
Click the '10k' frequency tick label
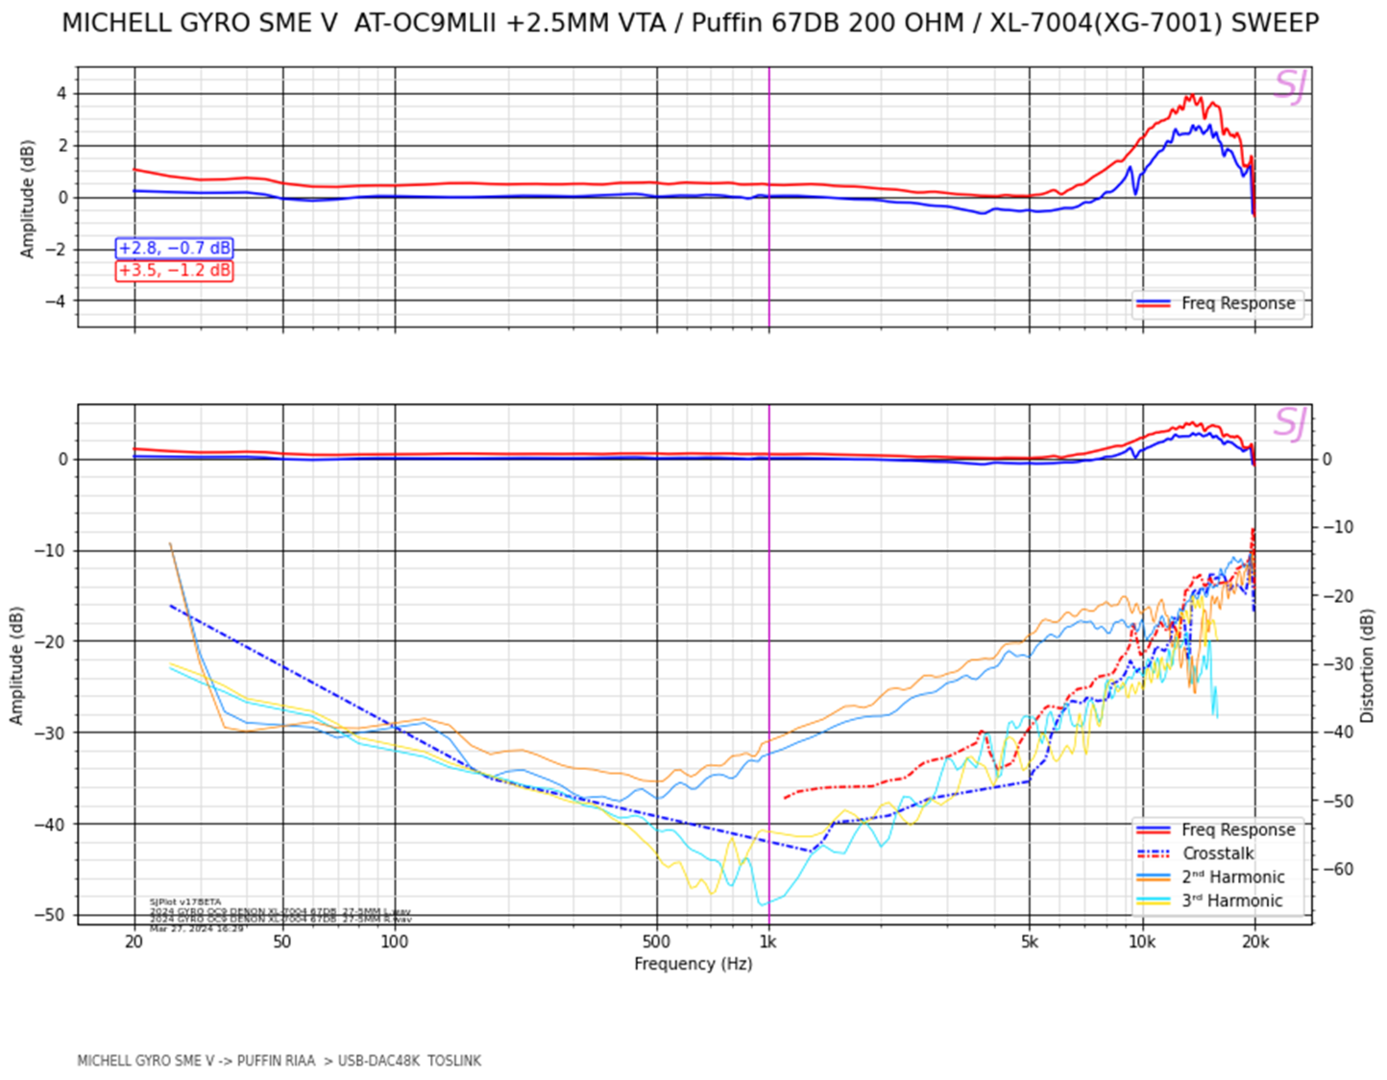click(x=1142, y=941)
